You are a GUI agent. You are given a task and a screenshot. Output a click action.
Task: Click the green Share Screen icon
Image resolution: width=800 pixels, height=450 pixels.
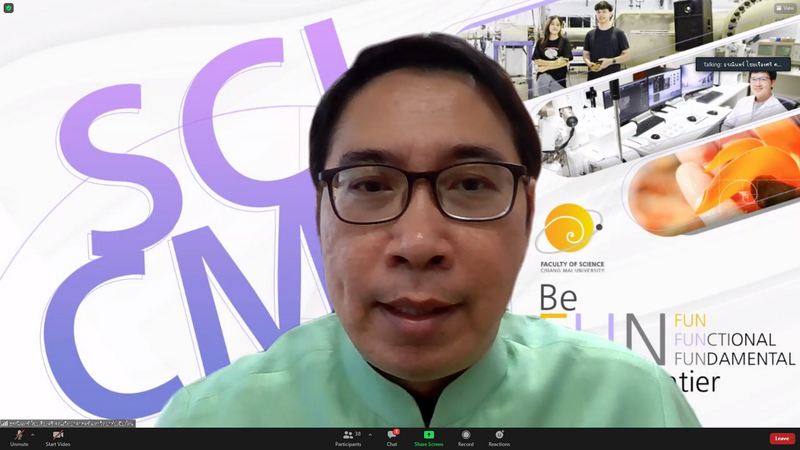coord(428,435)
